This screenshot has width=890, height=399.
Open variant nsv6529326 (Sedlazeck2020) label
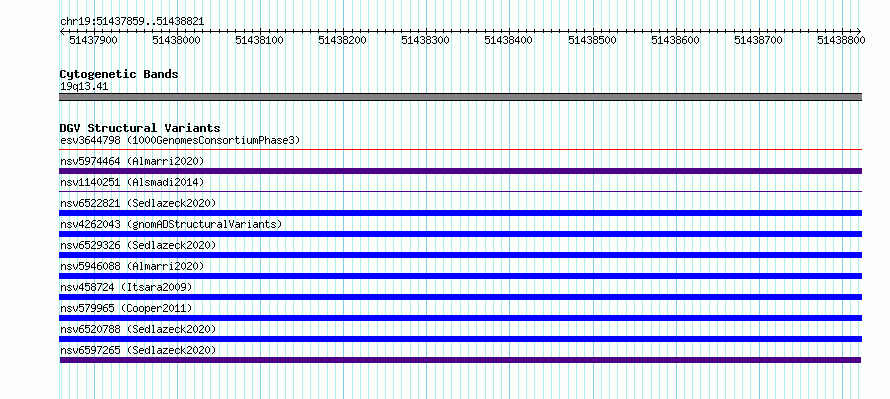[138, 245]
